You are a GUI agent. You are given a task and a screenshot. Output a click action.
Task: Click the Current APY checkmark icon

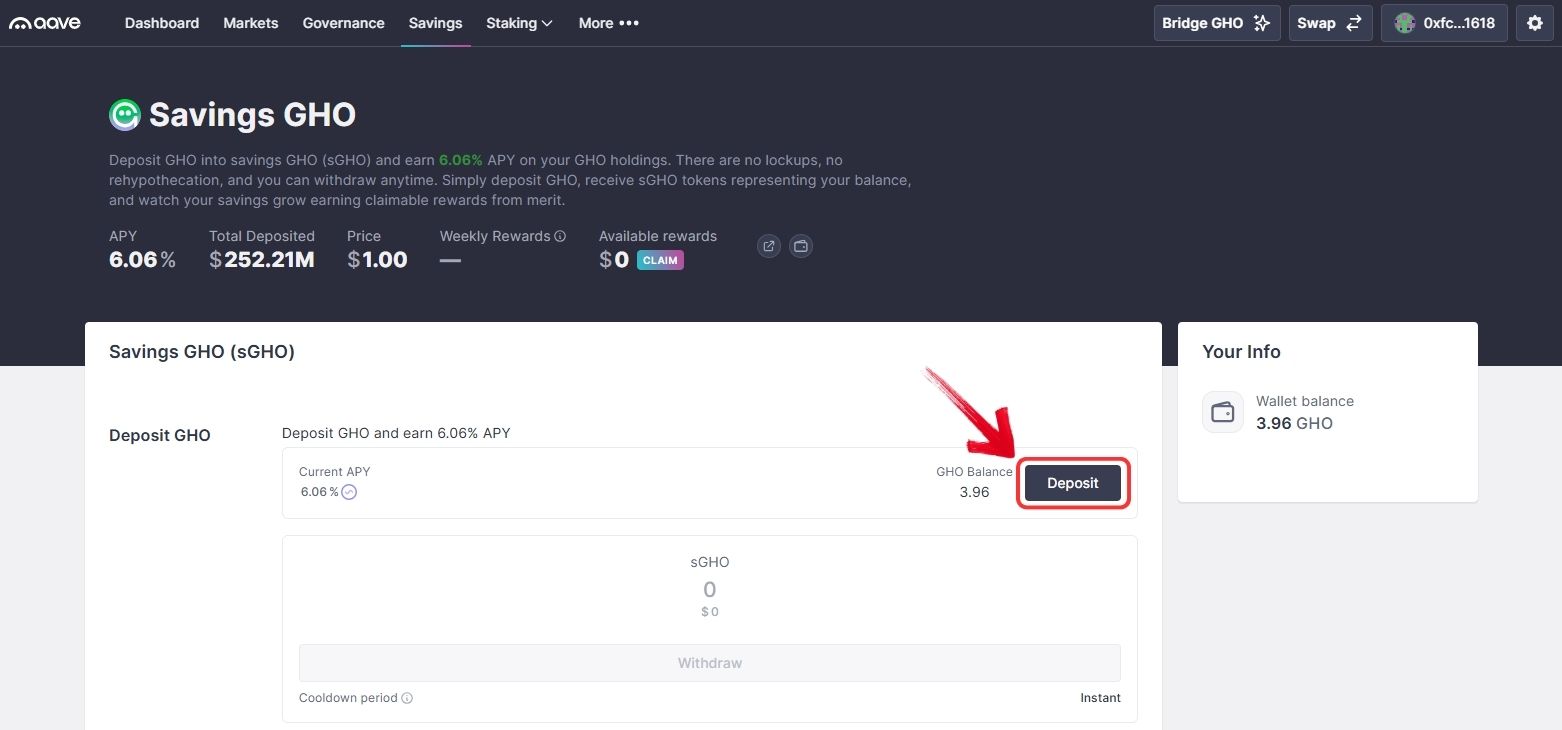click(x=349, y=492)
